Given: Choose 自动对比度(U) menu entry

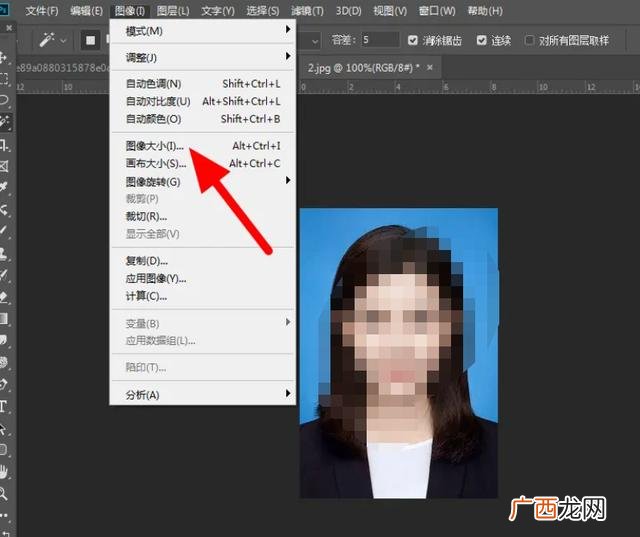Looking at the screenshot, I should (x=203, y=101).
